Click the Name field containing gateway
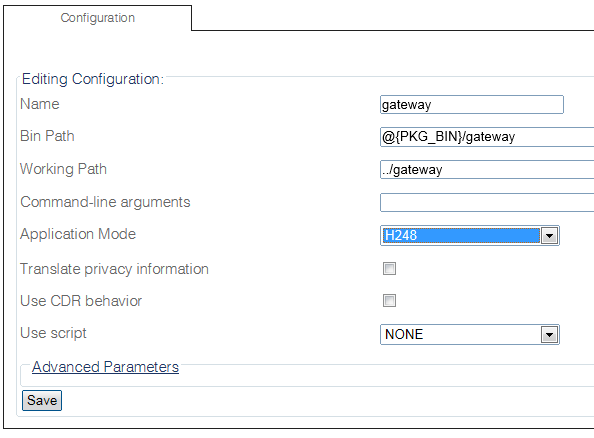The image size is (594, 438). [x=472, y=105]
